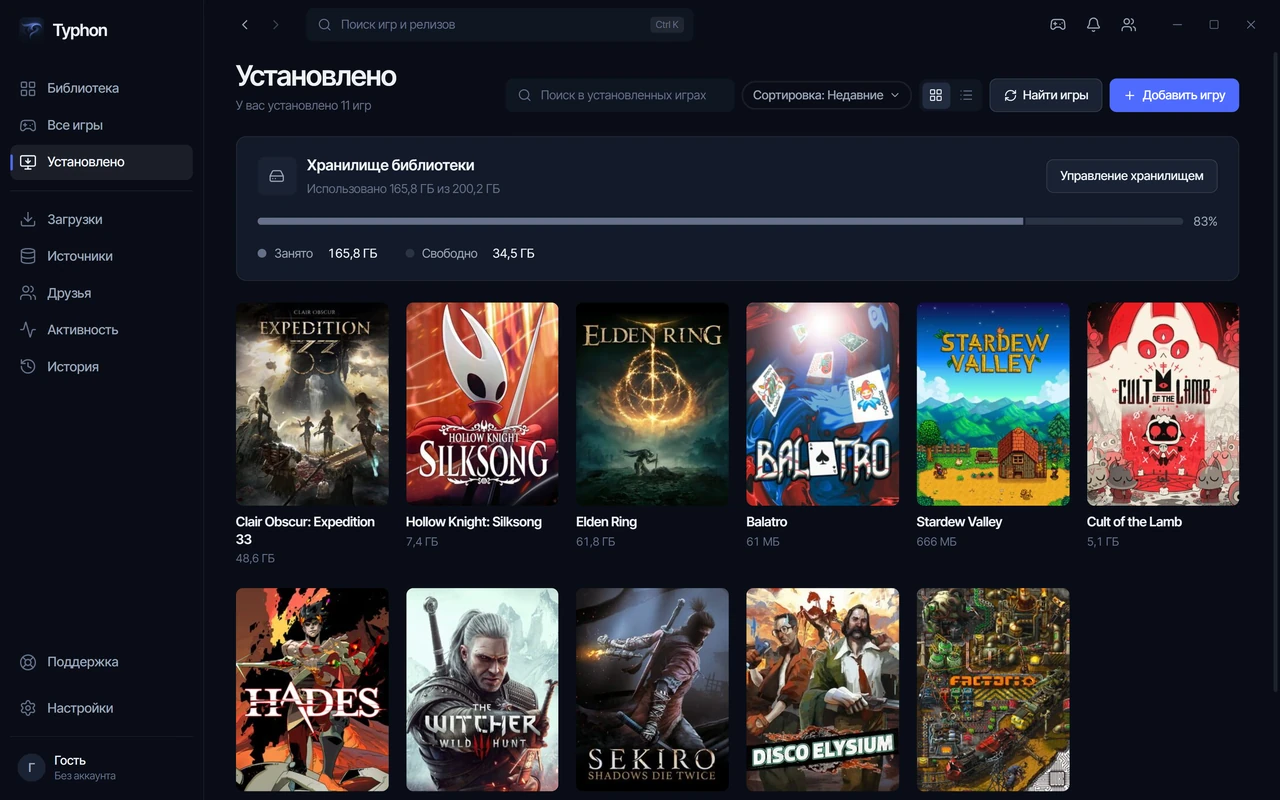Viewport: 1280px width, 800px height.
Task: Open the «Гость» account profile
Action: coord(101,768)
